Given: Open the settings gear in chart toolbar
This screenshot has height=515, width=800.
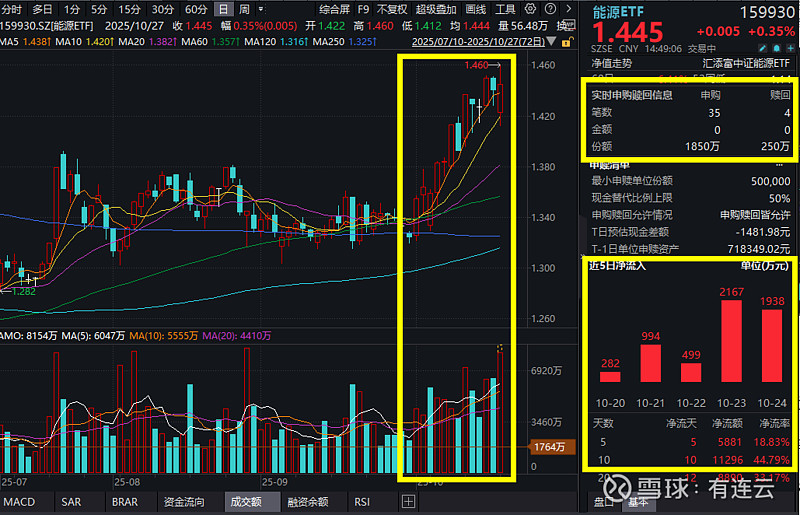Looking at the screenshot, I should click(x=531, y=9).
